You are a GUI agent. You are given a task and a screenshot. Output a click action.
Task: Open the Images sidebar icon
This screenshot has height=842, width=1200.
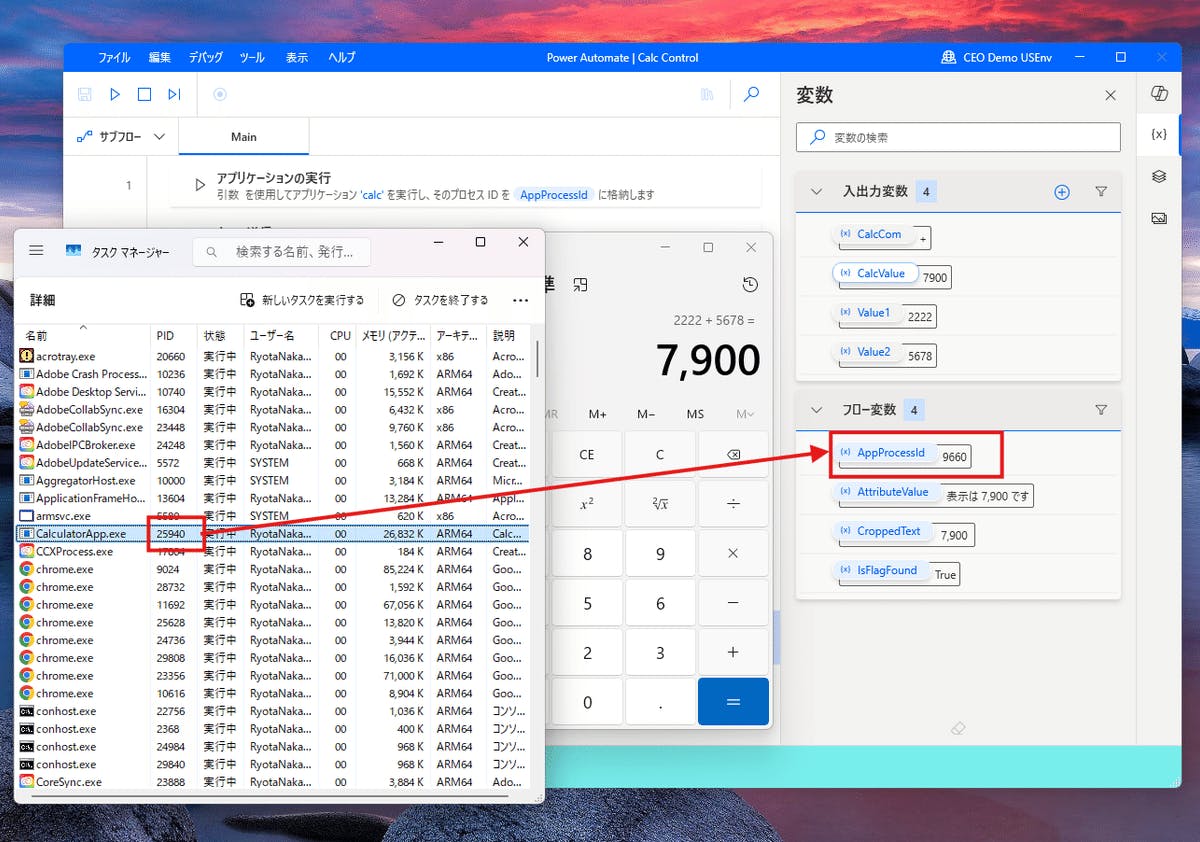(1159, 217)
